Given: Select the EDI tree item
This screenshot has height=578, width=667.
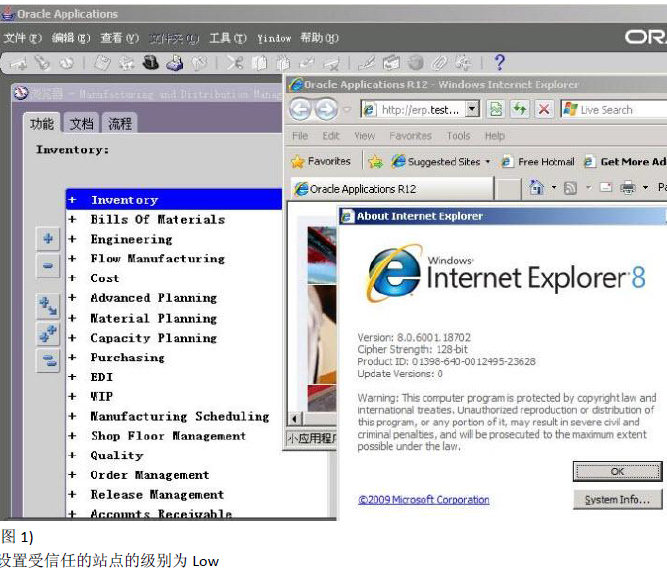Looking at the screenshot, I should coord(102,377).
